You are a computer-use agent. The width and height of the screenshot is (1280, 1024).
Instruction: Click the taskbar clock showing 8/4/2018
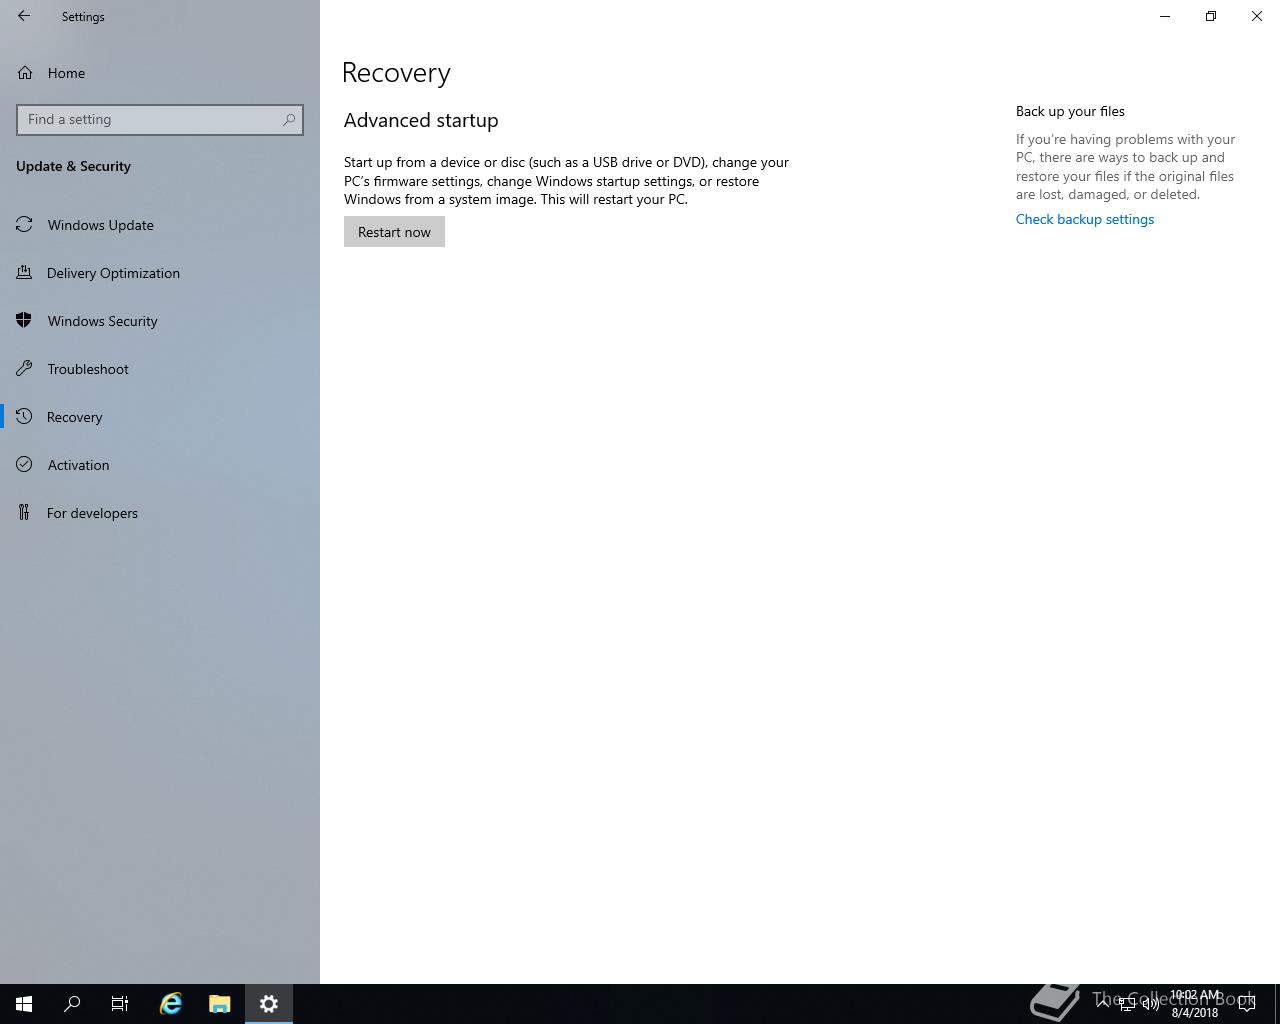1195,1004
